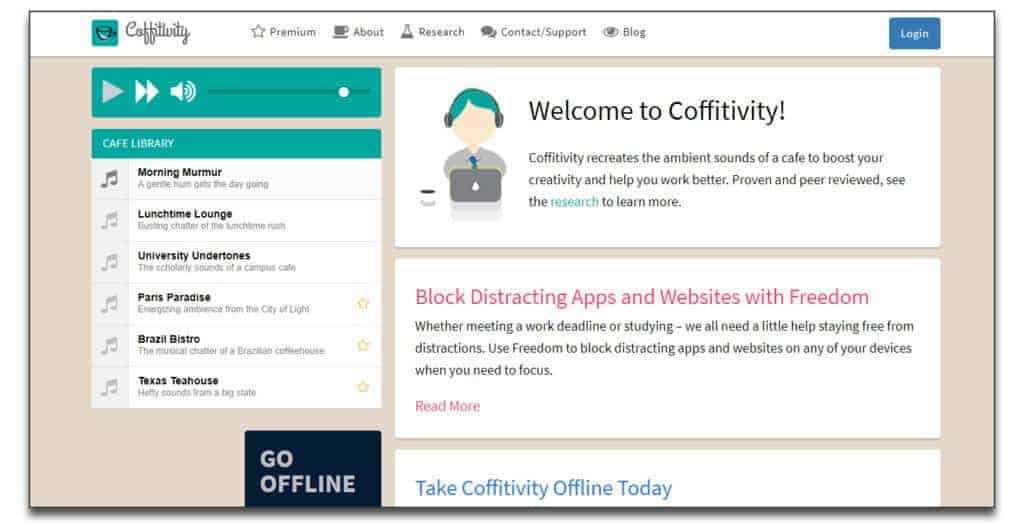Screen dimensions: 1024x527
Task: Click the coffee mug icon beside About
Action: 340,31
